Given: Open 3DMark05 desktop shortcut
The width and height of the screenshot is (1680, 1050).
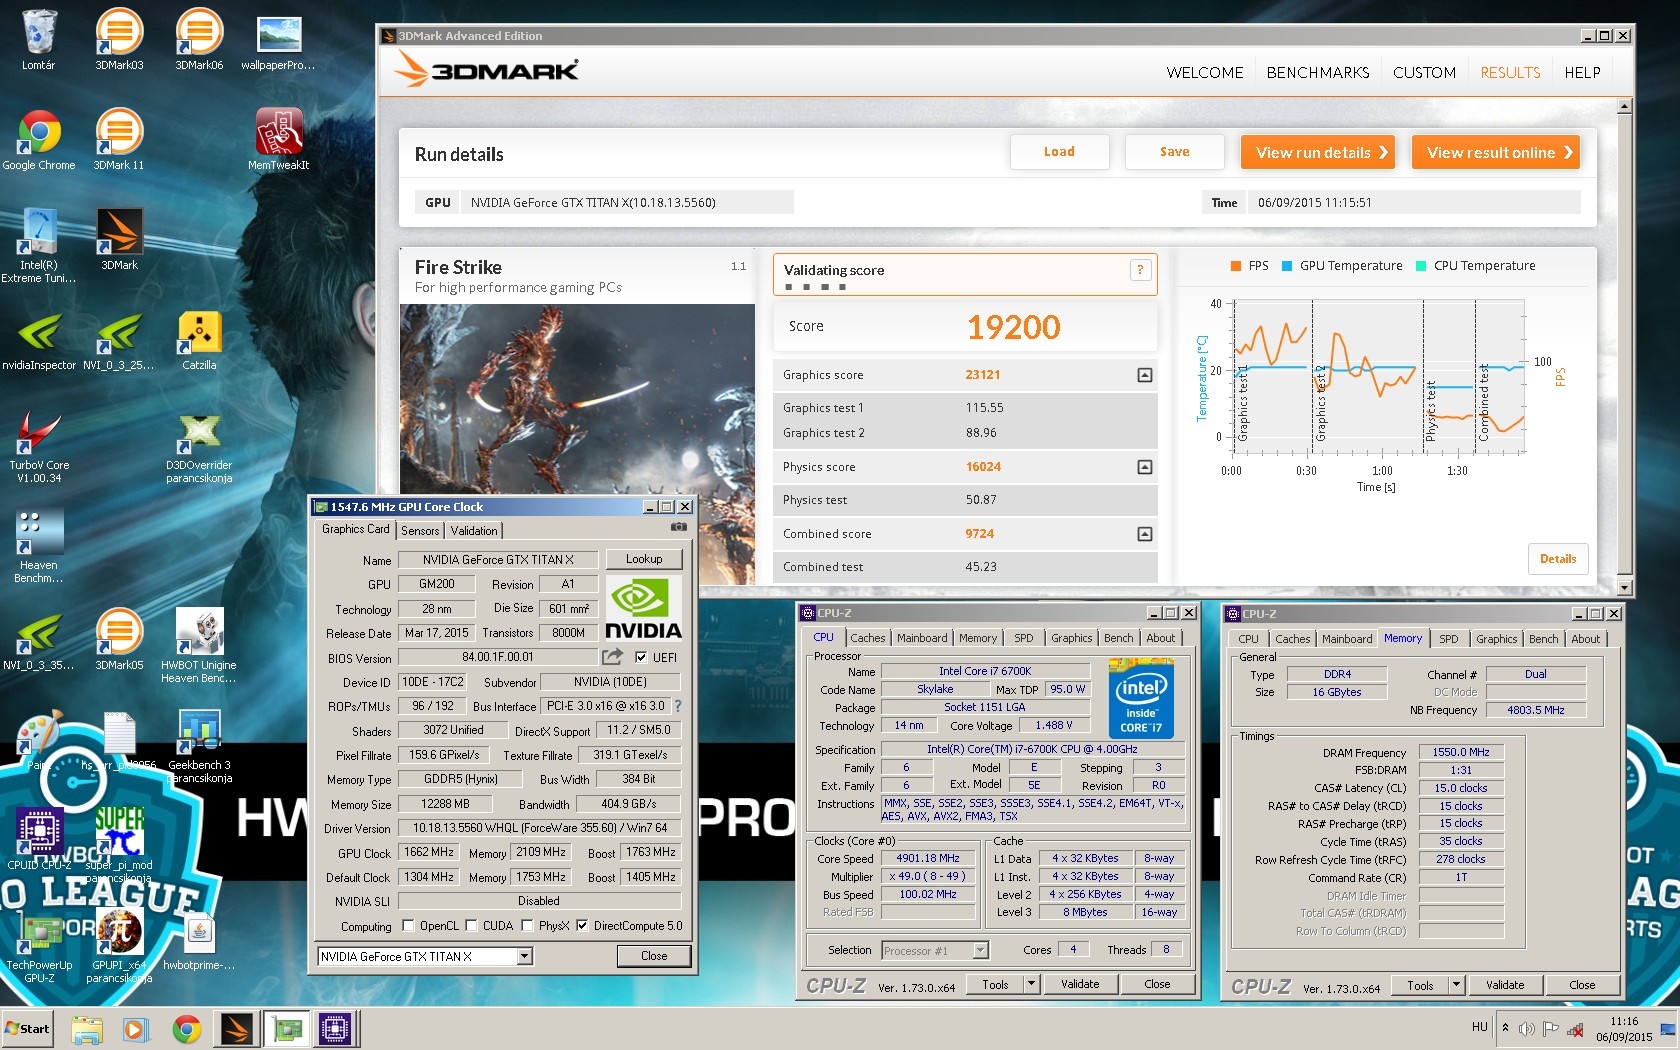Looking at the screenshot, I should click(x=119, y=640).
